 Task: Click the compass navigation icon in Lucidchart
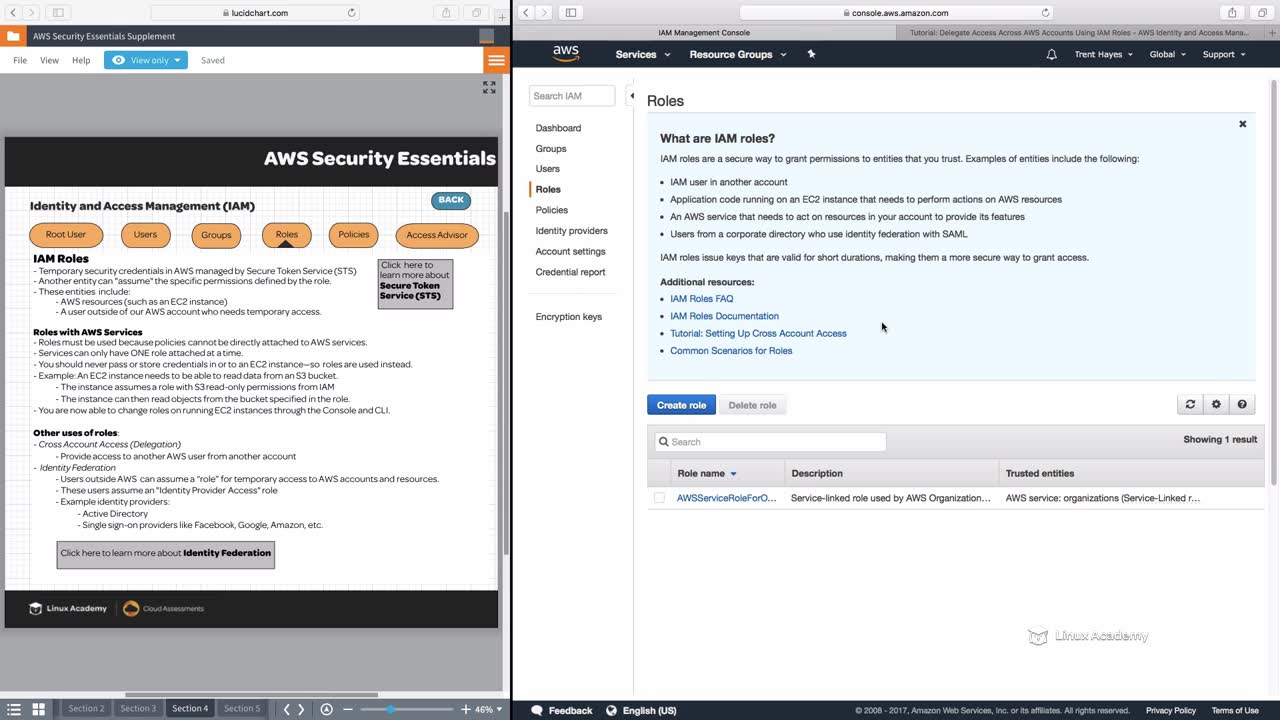[x=326, y=709]
